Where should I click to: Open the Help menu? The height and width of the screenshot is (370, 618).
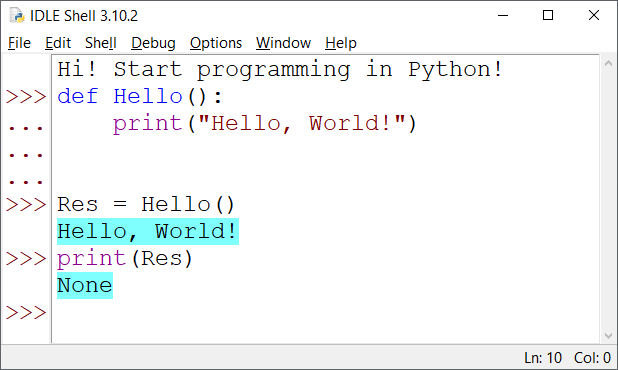coord(341,43)
